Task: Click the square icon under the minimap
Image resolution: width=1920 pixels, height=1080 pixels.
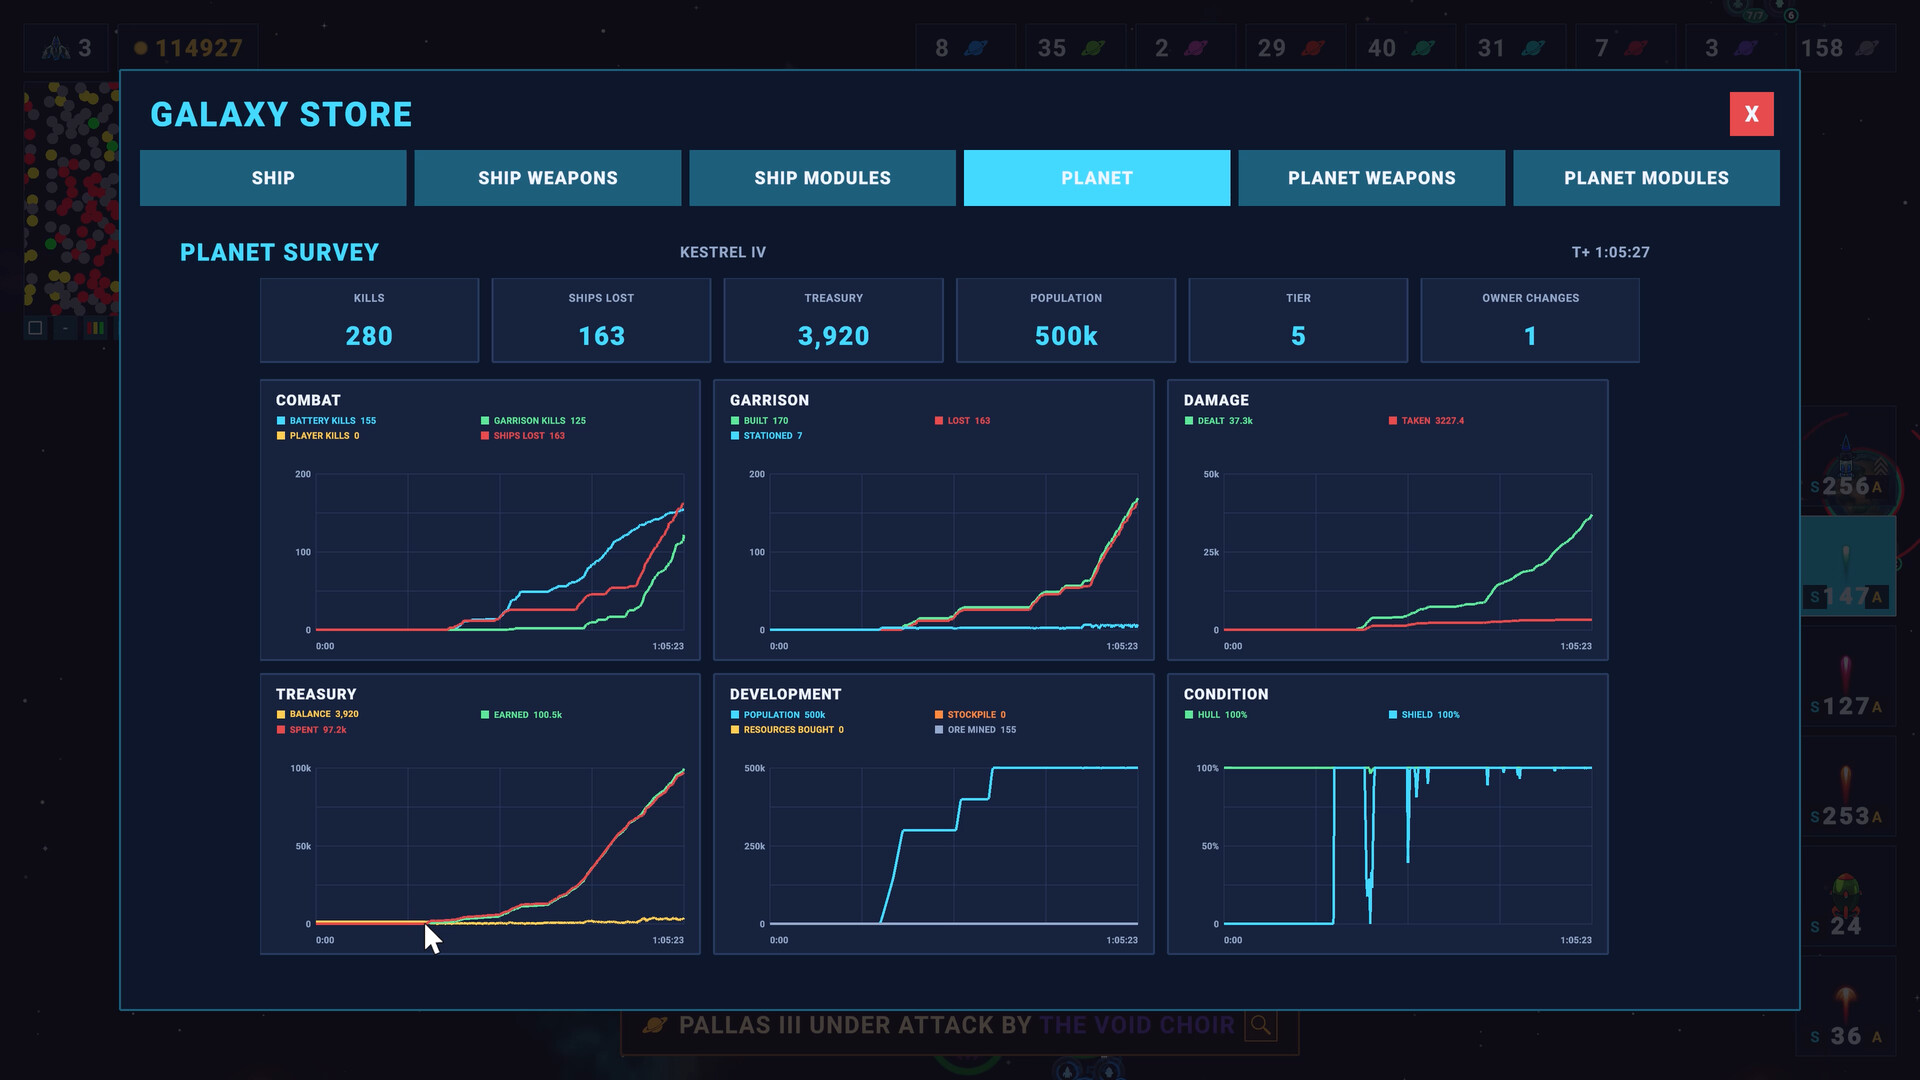Action: 36,328
